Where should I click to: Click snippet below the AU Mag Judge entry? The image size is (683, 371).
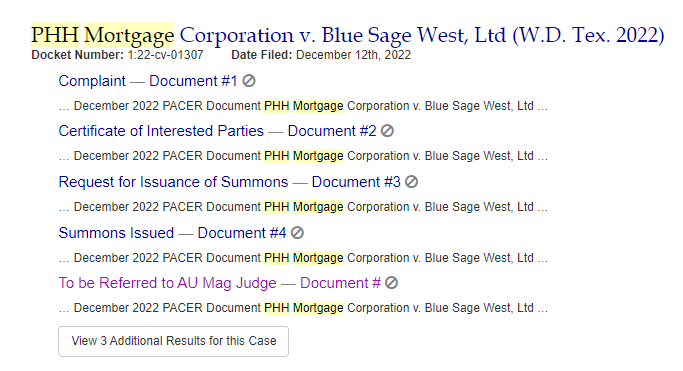pyautogui.click(x=303, y=308)
